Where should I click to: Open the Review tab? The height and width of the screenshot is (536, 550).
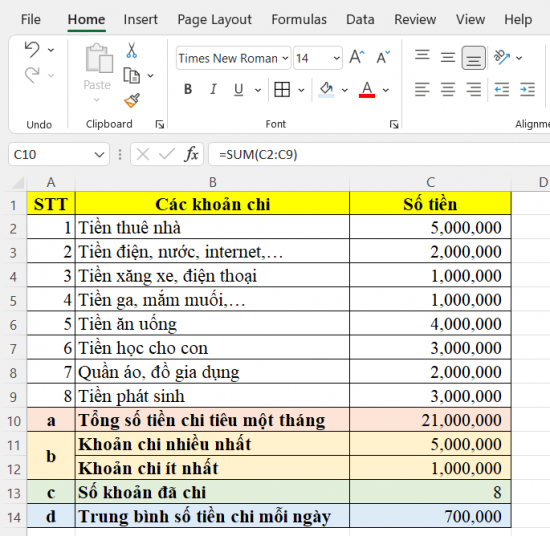point(415,19)
